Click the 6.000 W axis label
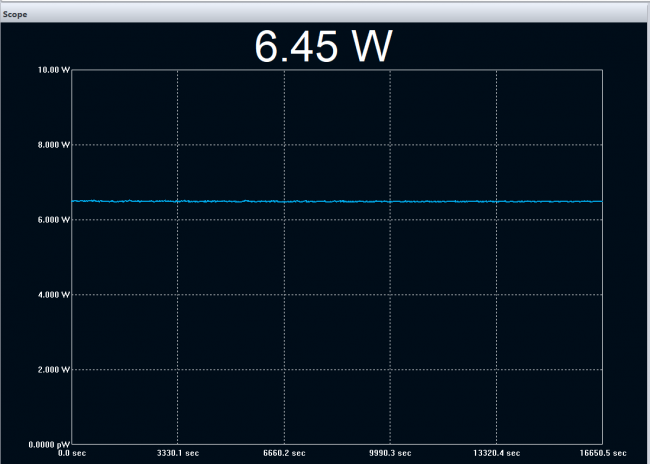 coord(54,220)
